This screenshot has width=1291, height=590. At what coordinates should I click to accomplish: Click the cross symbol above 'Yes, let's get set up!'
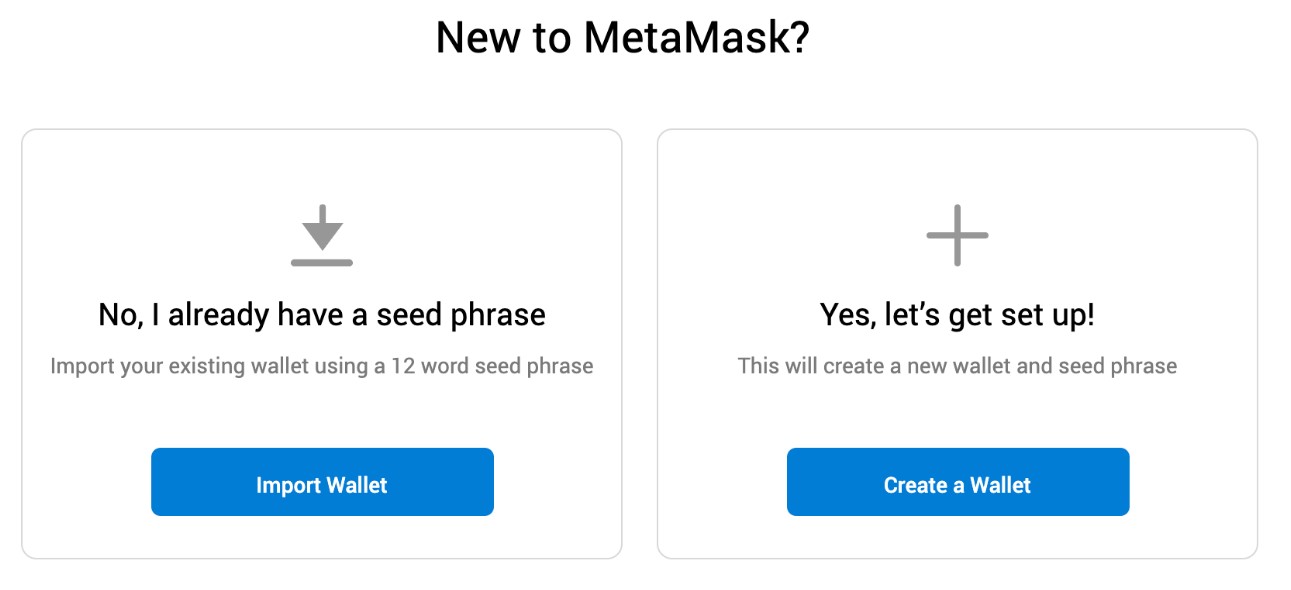957,235
